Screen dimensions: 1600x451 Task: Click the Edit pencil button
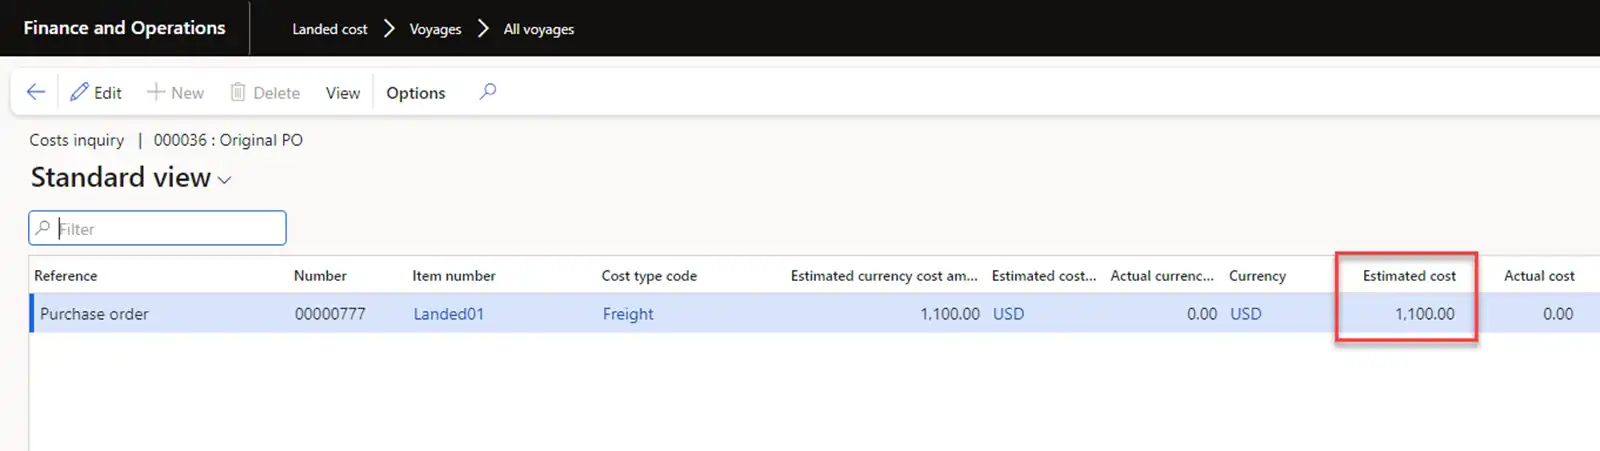point(96,92)
